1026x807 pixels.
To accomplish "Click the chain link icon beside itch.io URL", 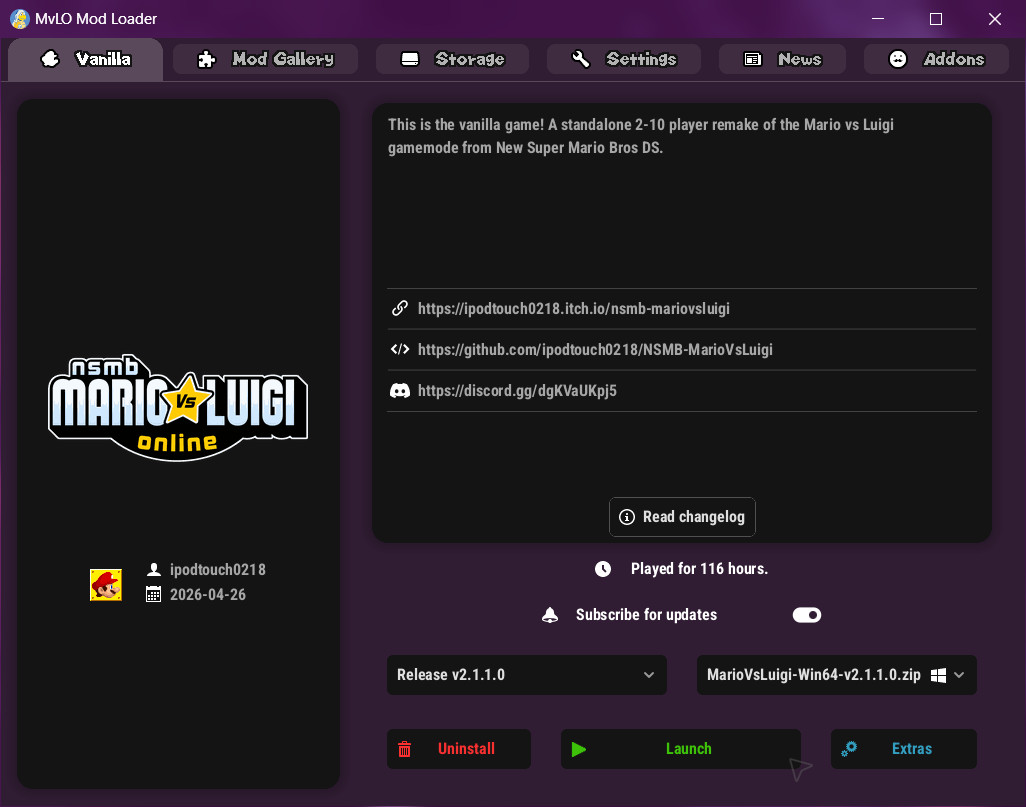I will tap(400, 308).
